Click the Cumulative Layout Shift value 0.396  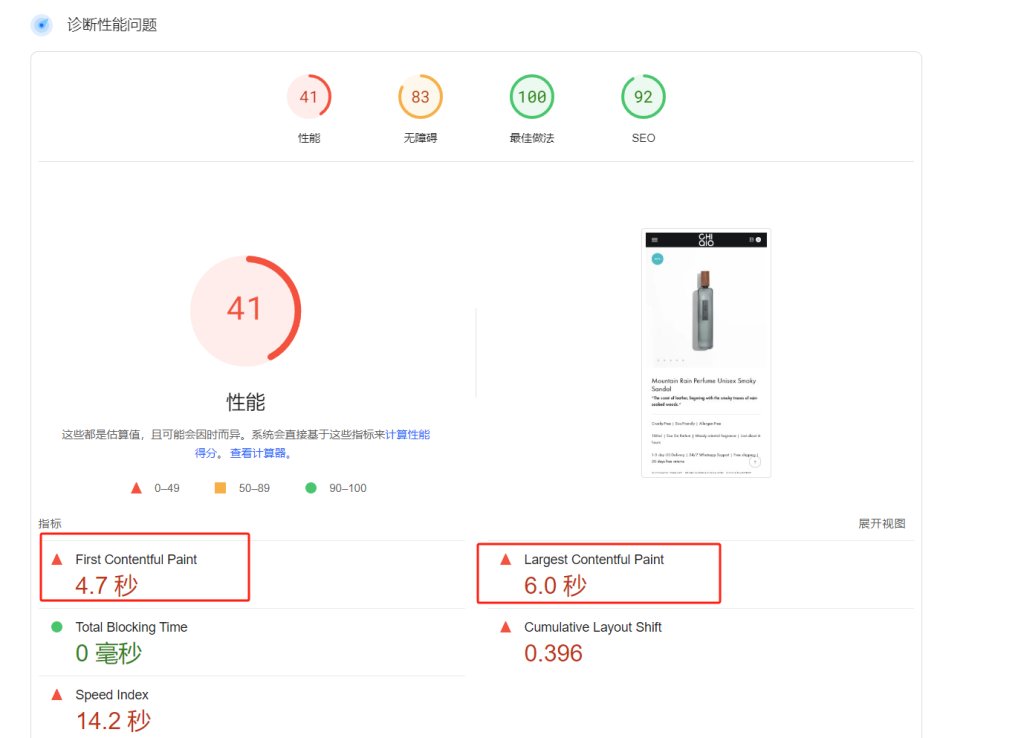(x=553, y=654)
